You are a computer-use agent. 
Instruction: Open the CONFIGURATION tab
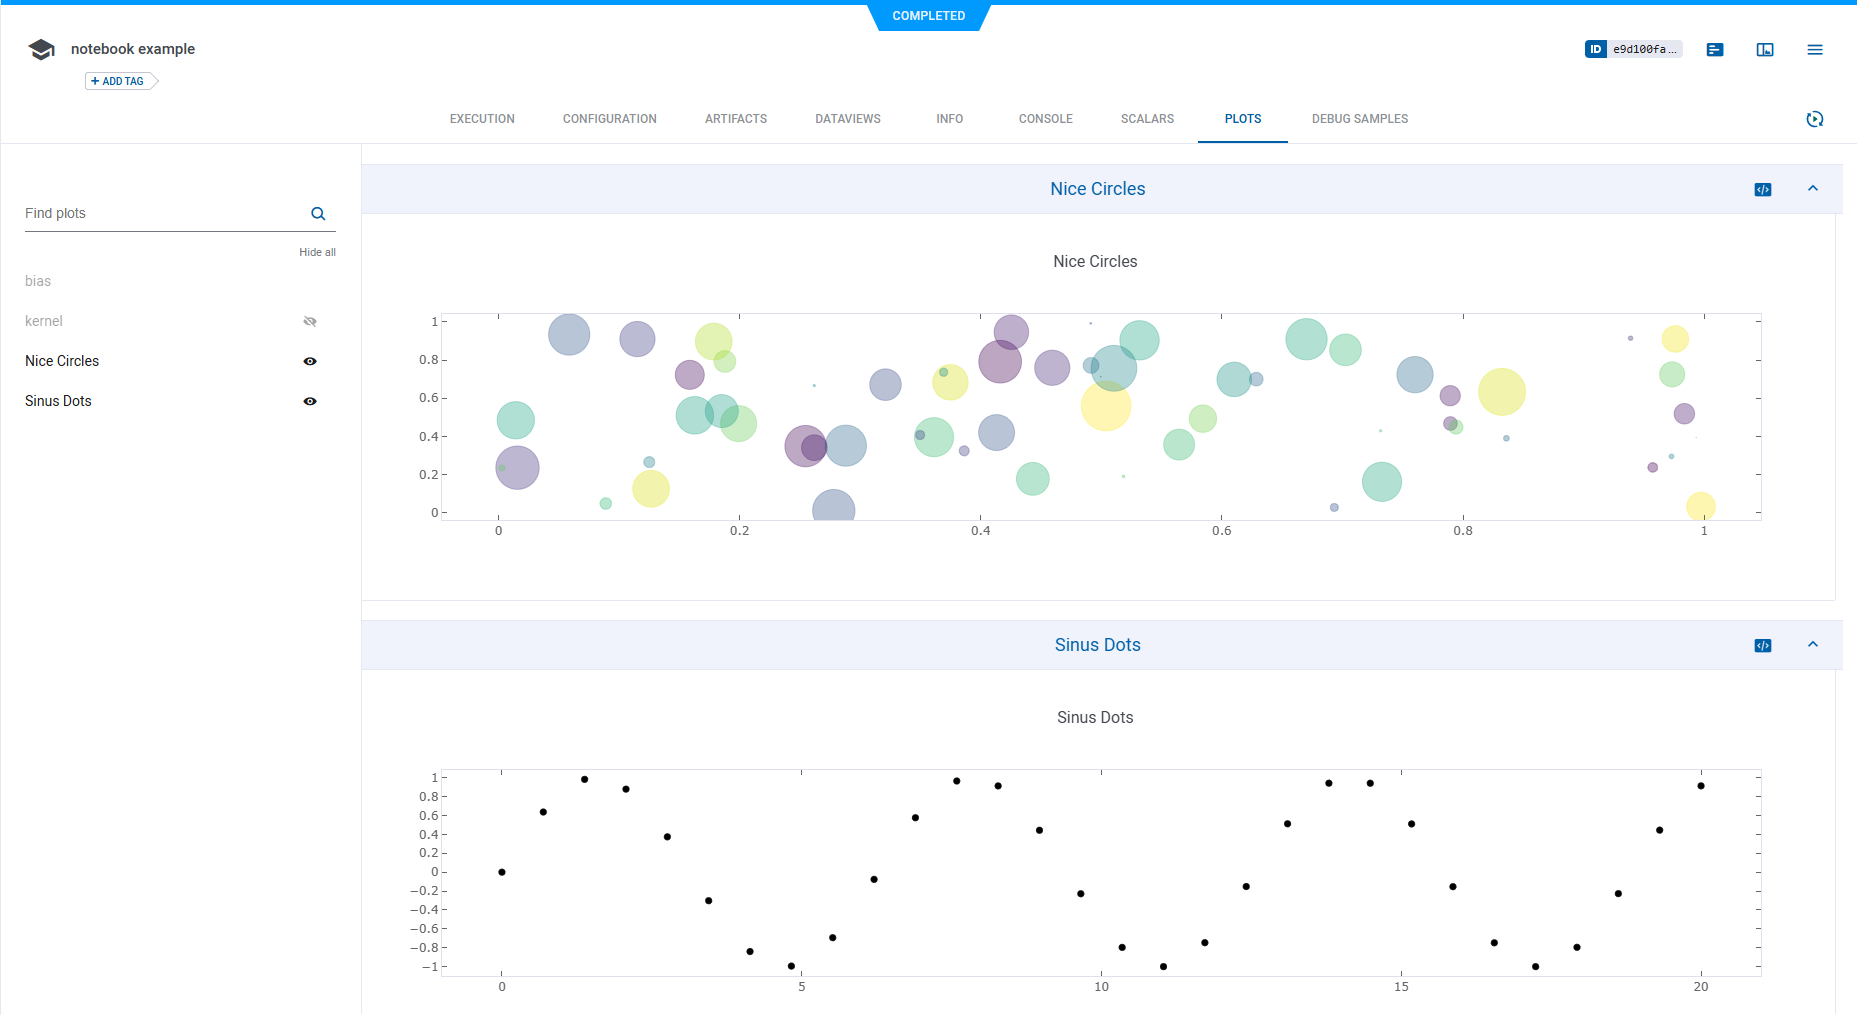(x=609, y=119)
